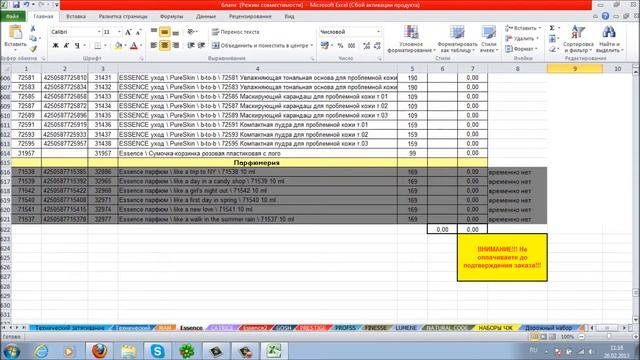This screenshot has height=360, width=640.
Task: Switch to the Данные ribbon tab
Action: click(x=206, y=16)
